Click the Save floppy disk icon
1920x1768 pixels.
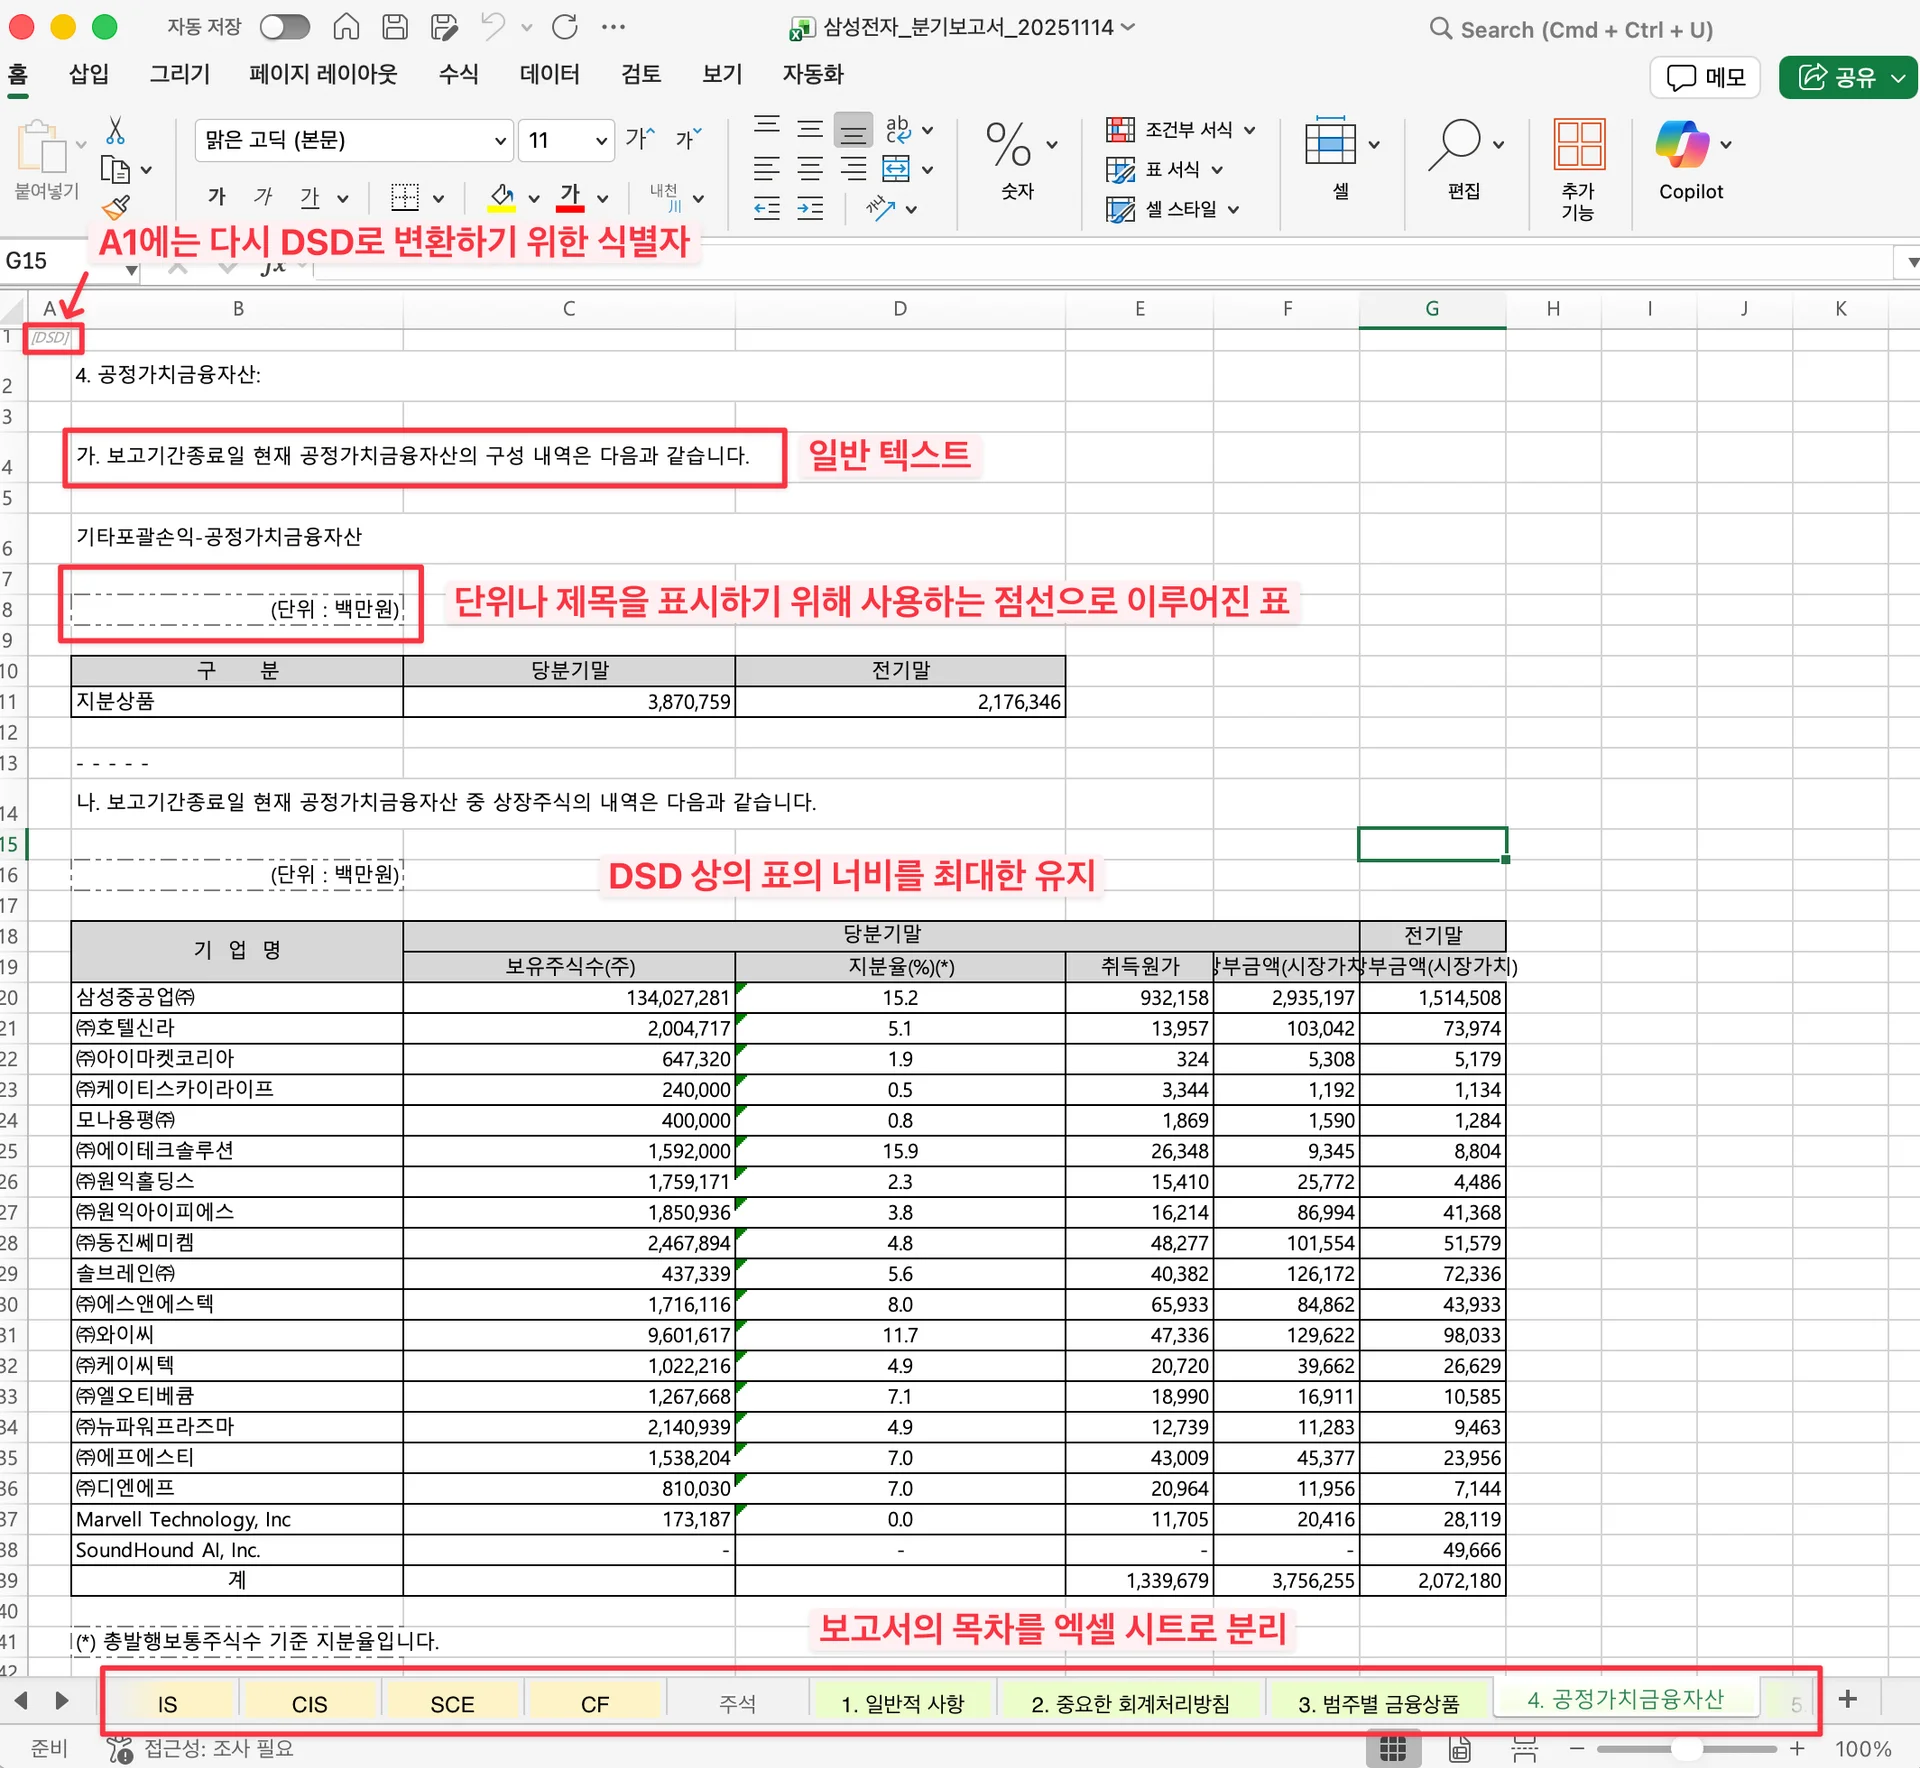coord(395,27)
